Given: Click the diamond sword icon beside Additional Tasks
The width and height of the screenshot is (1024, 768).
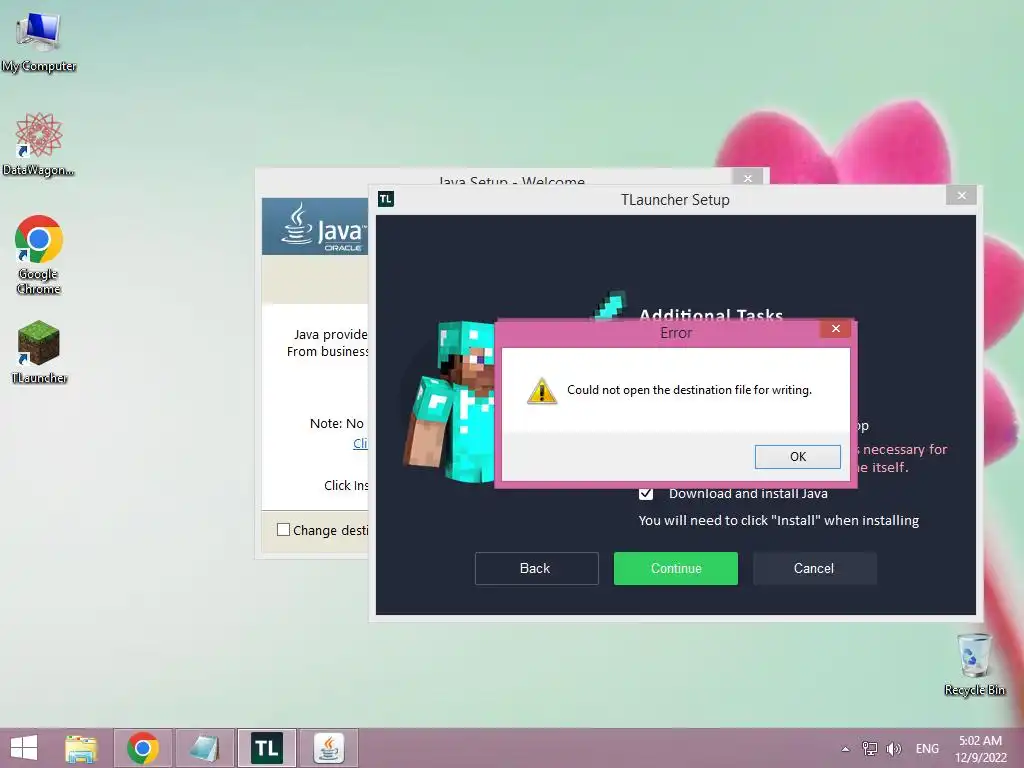Looking at the screenshot, I should point(611,305).
